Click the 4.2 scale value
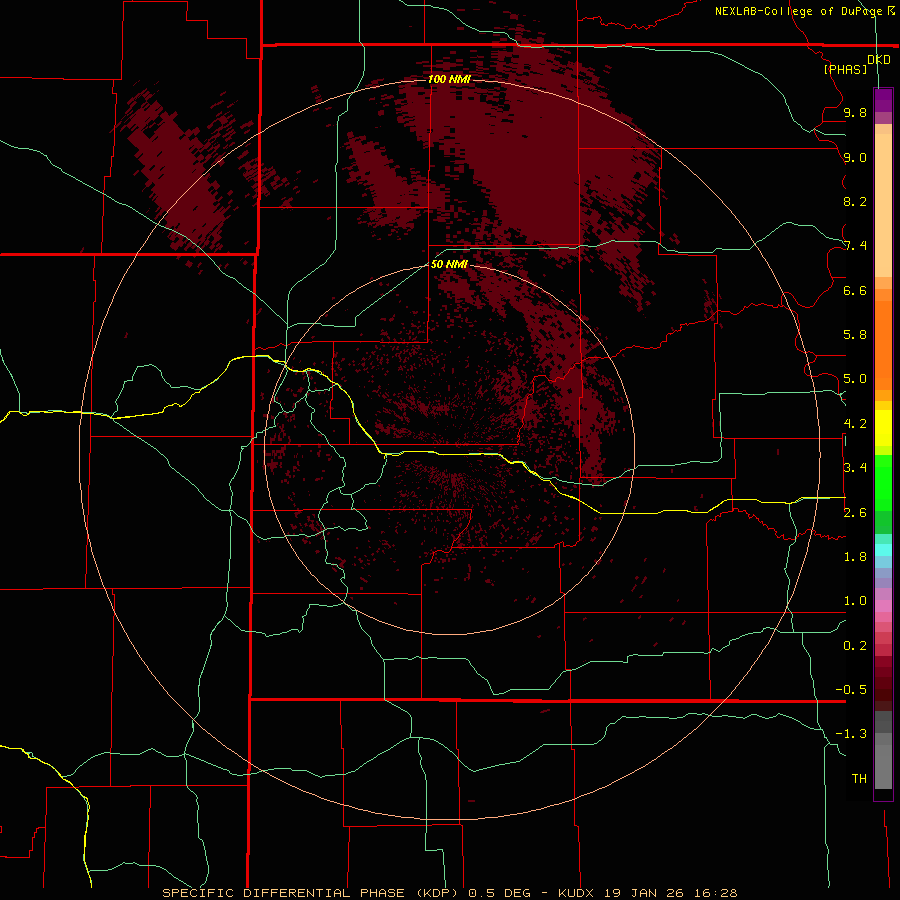This screenshot has width=900, height=900. coord(855,424)
